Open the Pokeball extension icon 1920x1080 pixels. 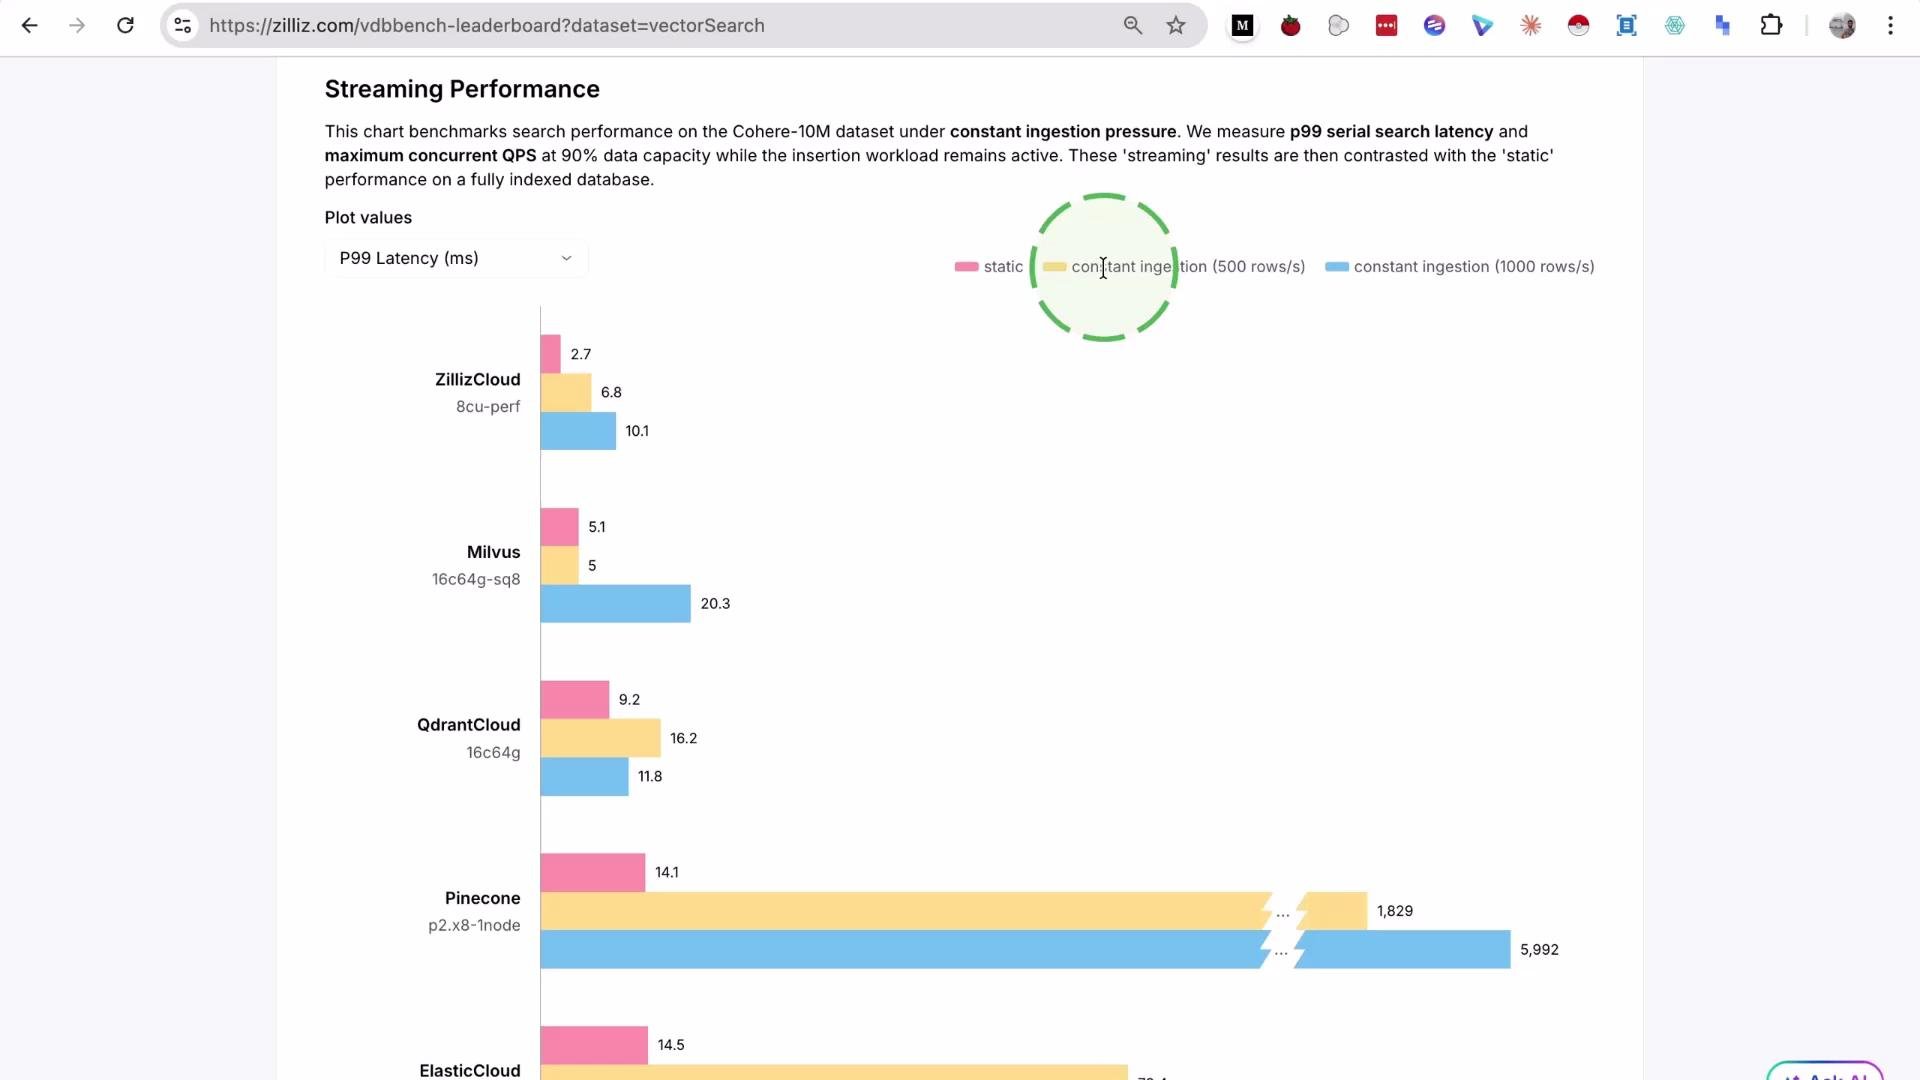coord(1579,26)
